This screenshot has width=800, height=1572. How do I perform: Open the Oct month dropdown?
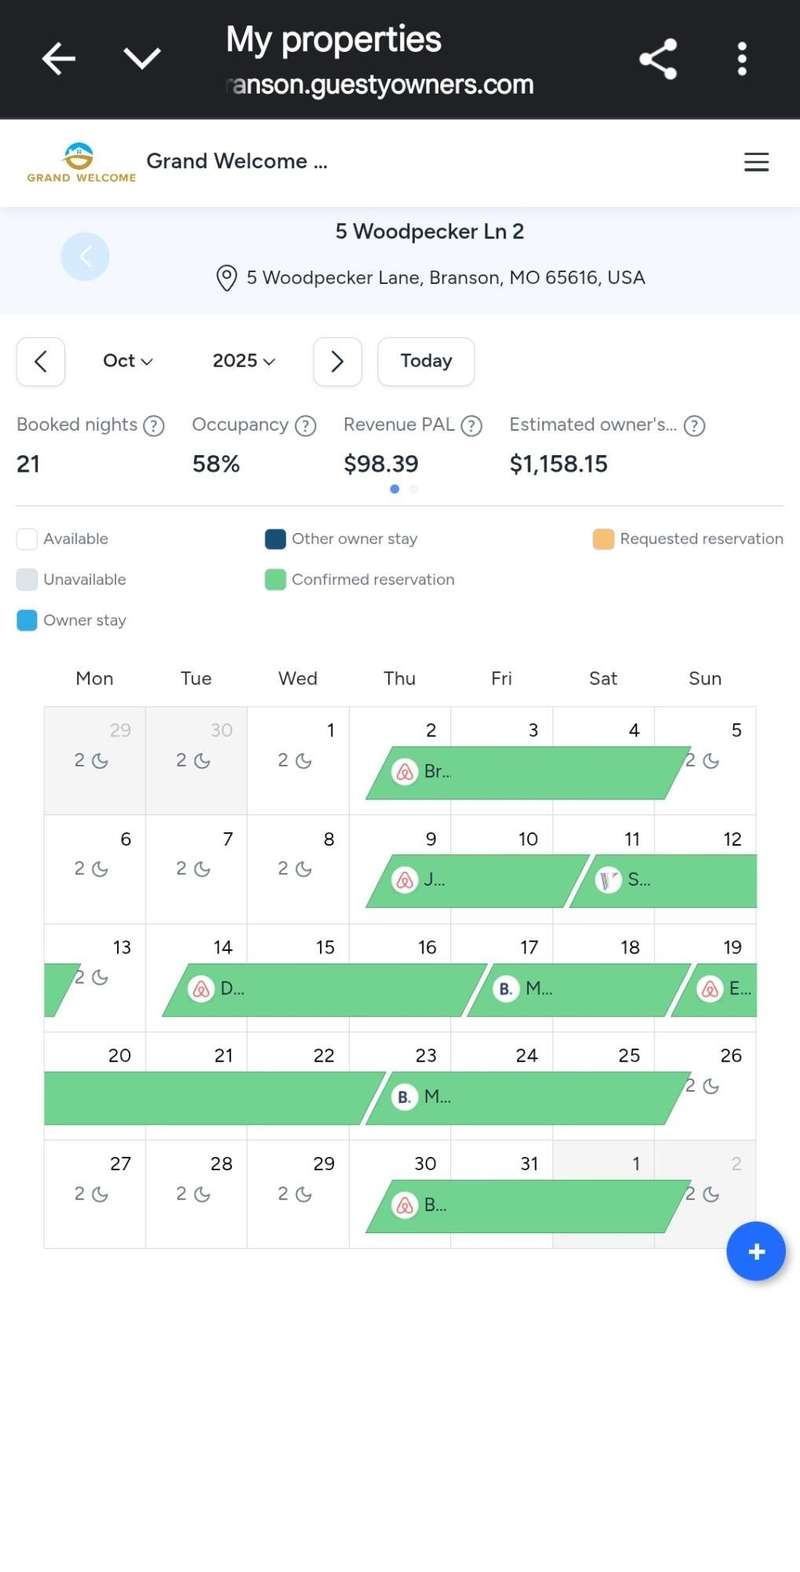point(128,361)
